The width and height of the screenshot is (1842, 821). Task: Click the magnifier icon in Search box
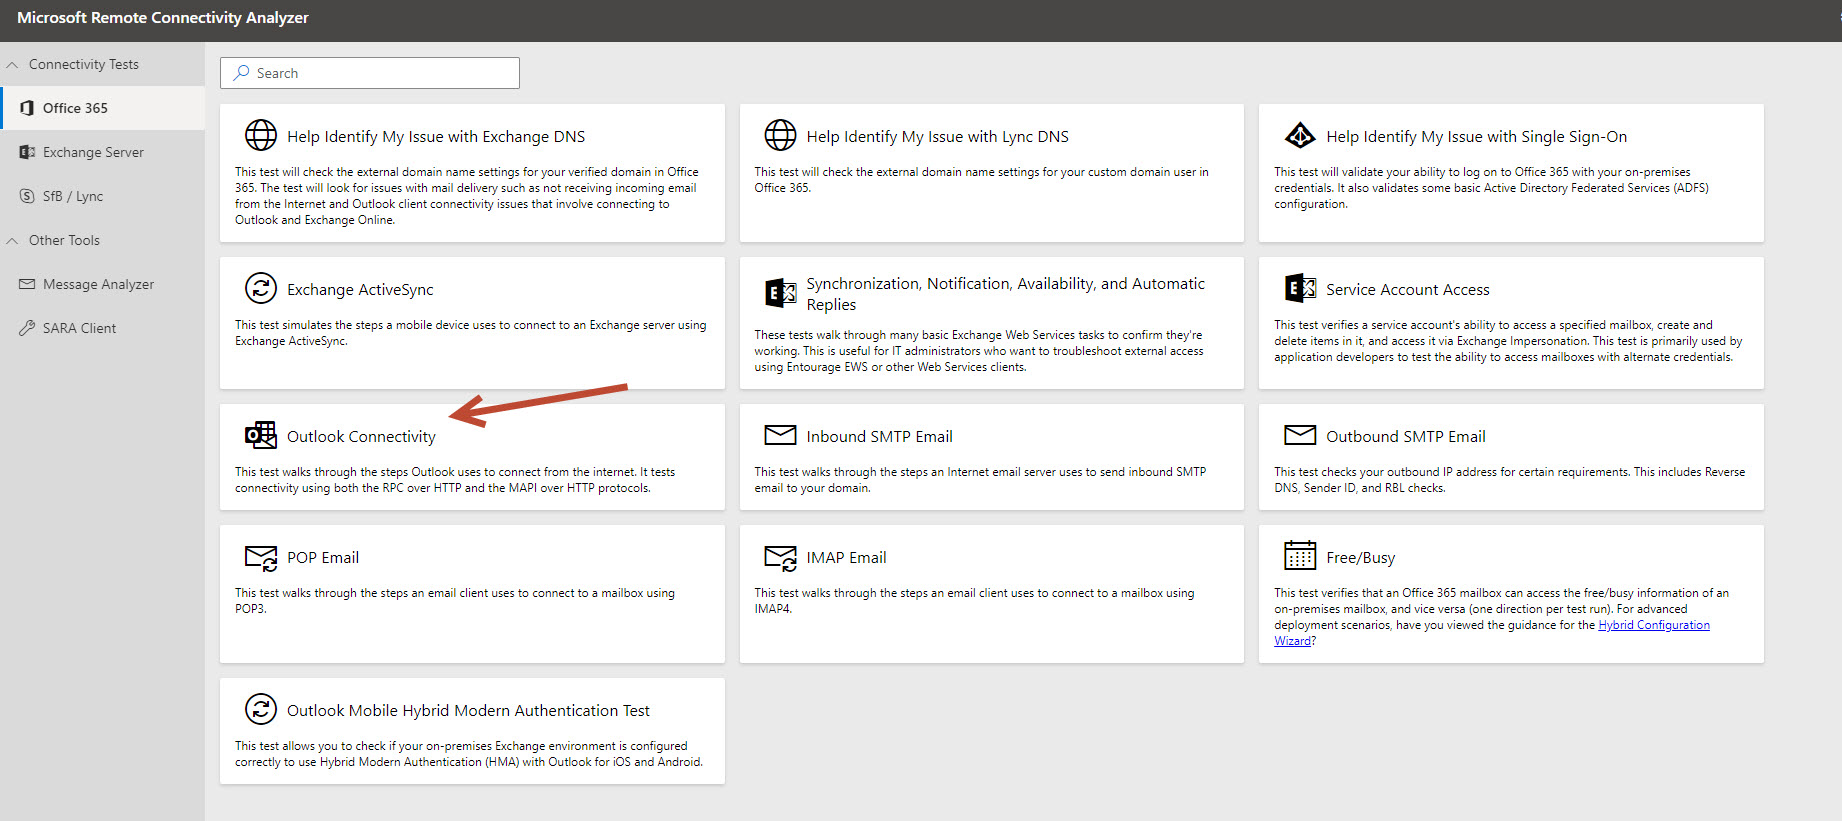tap(241, 73)
